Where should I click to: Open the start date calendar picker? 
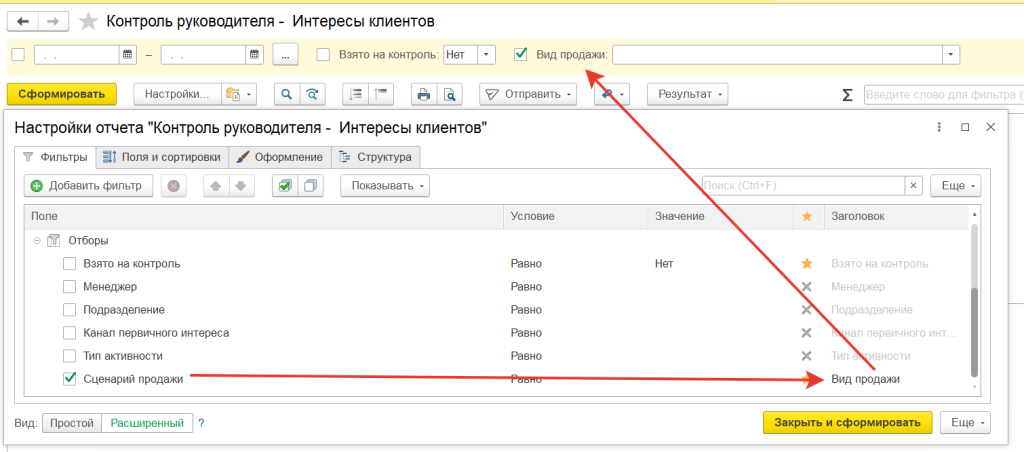tap(127, 55)
